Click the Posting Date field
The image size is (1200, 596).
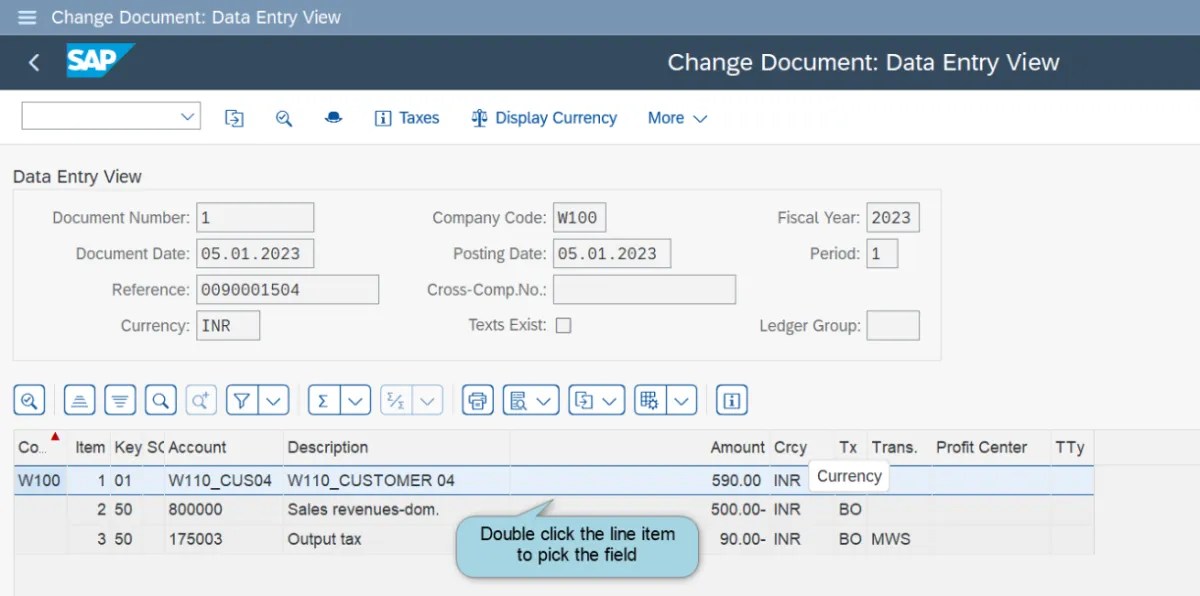pyautogui.click(x=612, y=254)
